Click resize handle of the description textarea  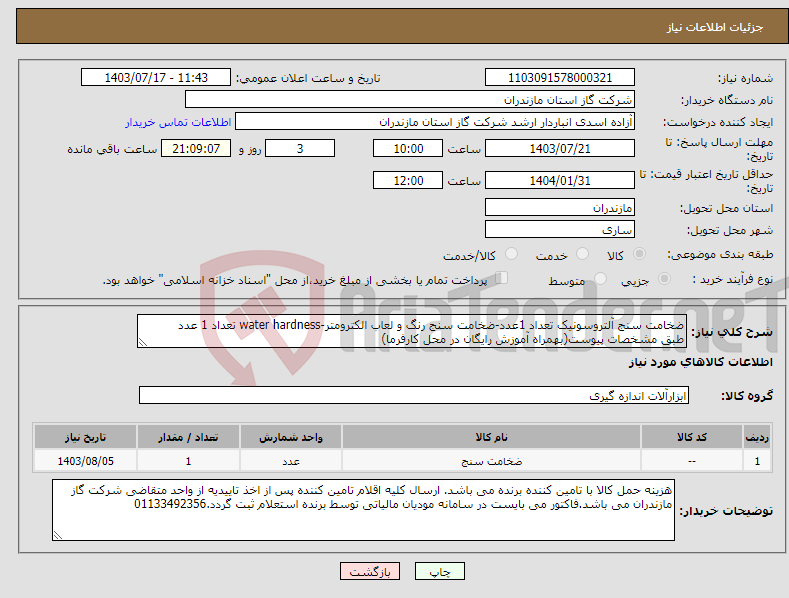(x=143, y=342)
